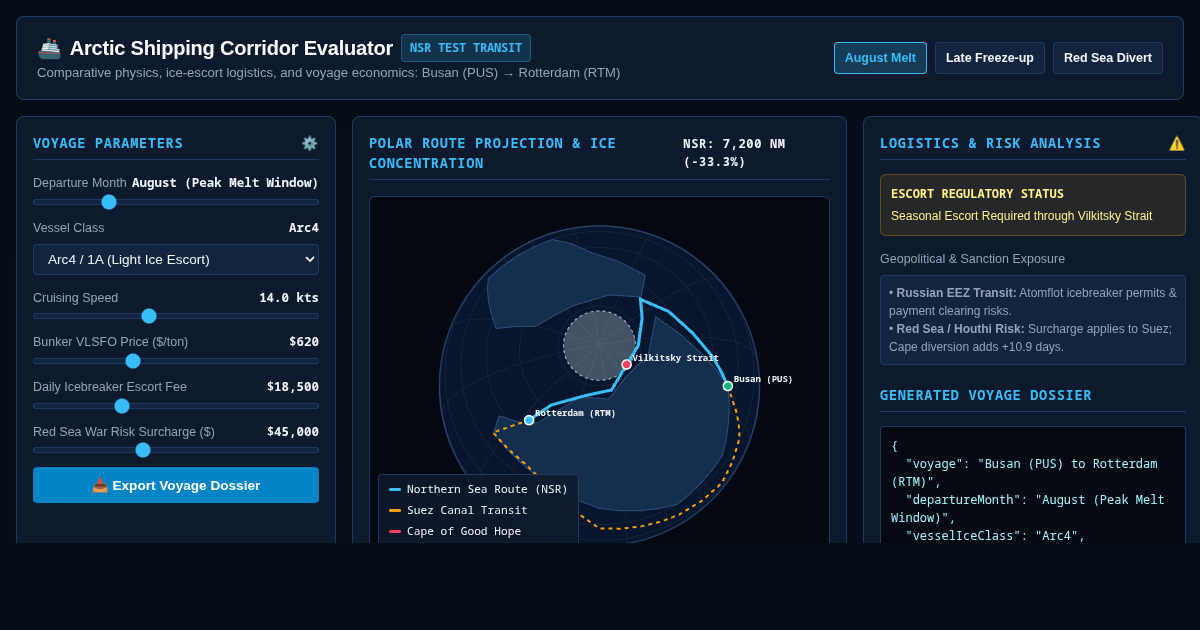Click the orange Suez legend color swatch
Viewport: 1200px width, 630px height.
pos(395,510)
